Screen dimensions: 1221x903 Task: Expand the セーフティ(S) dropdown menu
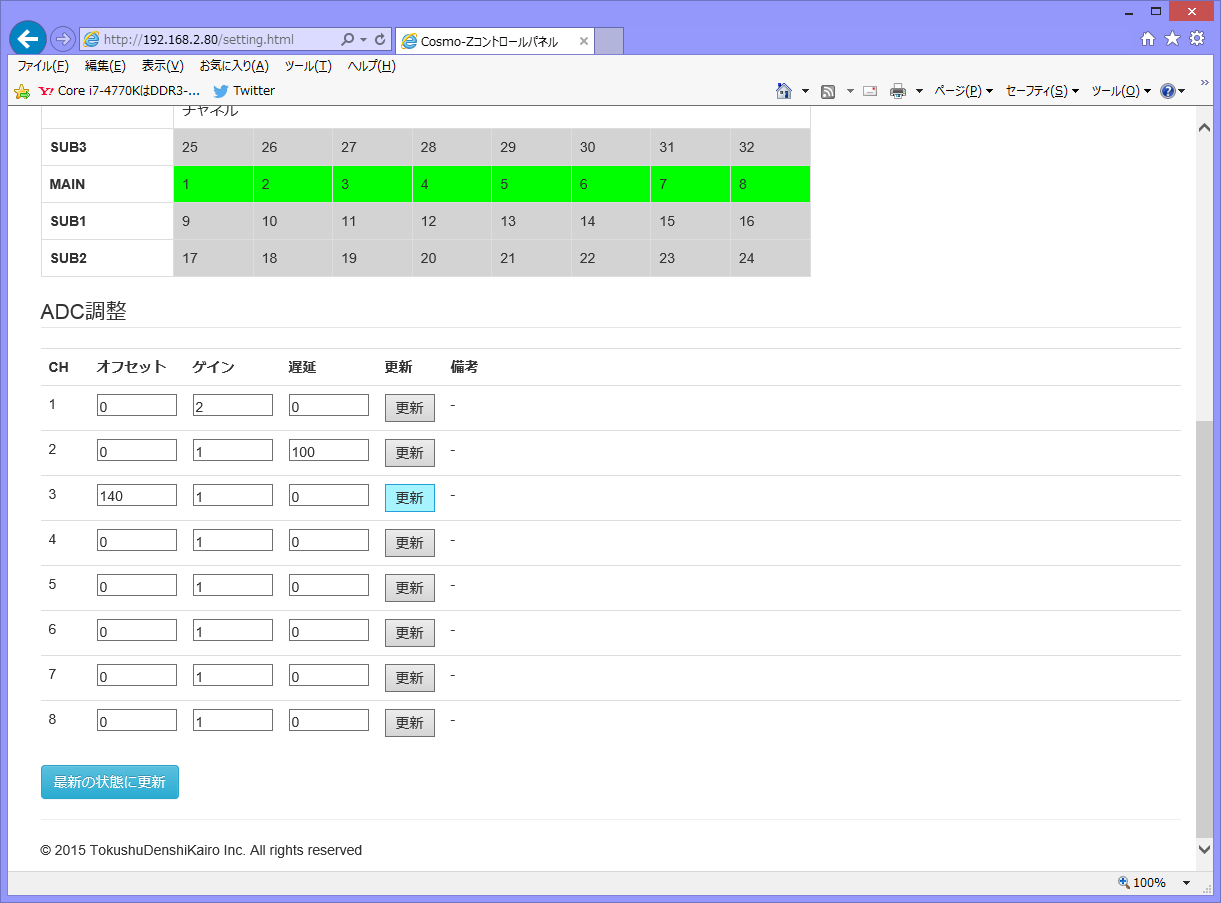pyautogui.click(x=1041, y=91)
